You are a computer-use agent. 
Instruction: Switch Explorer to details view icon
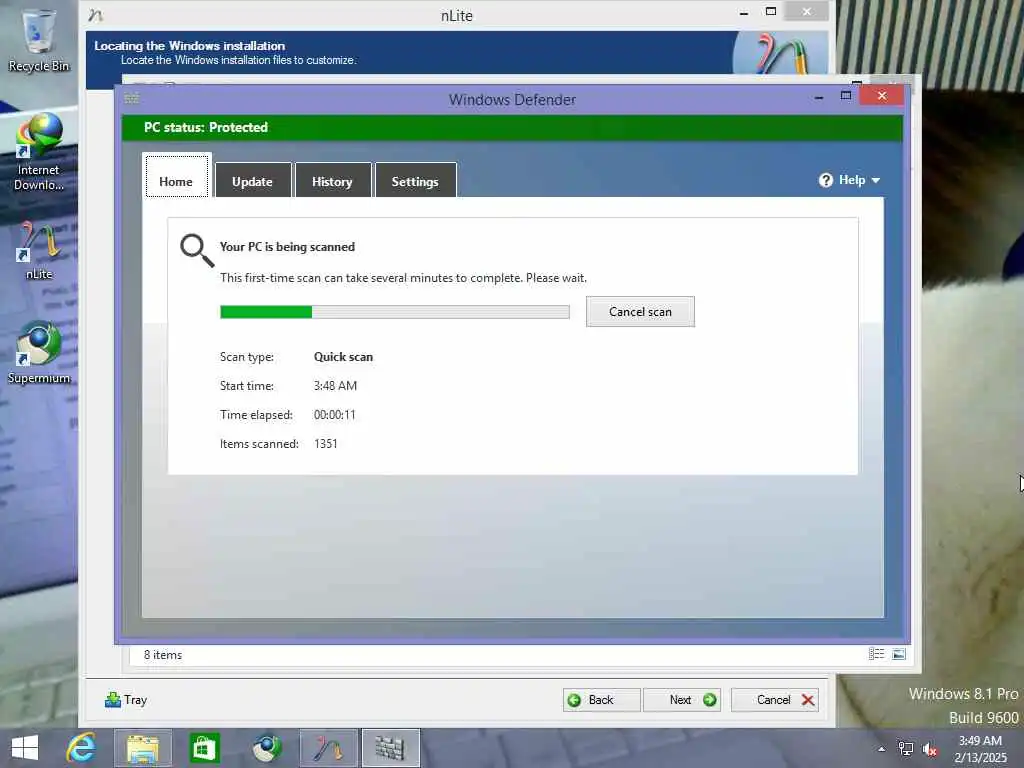[x=876, y=654]
